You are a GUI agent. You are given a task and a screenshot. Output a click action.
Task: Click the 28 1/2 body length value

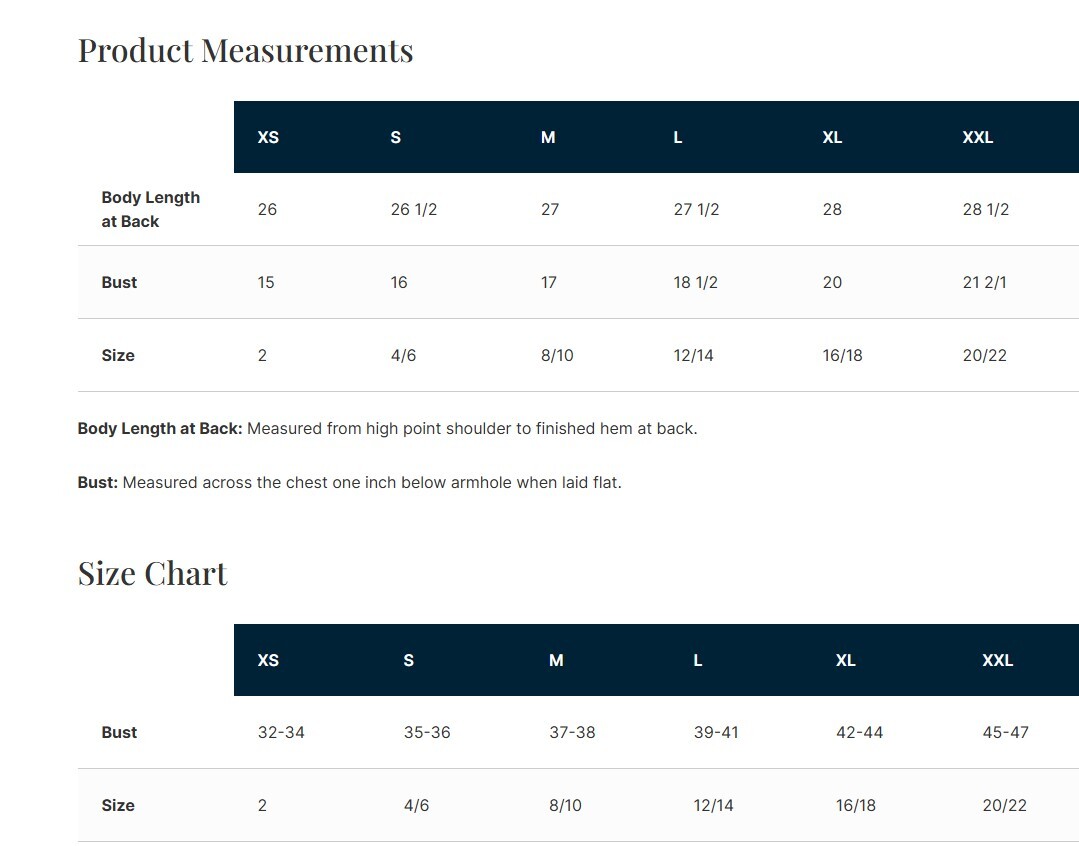point(985,210)
